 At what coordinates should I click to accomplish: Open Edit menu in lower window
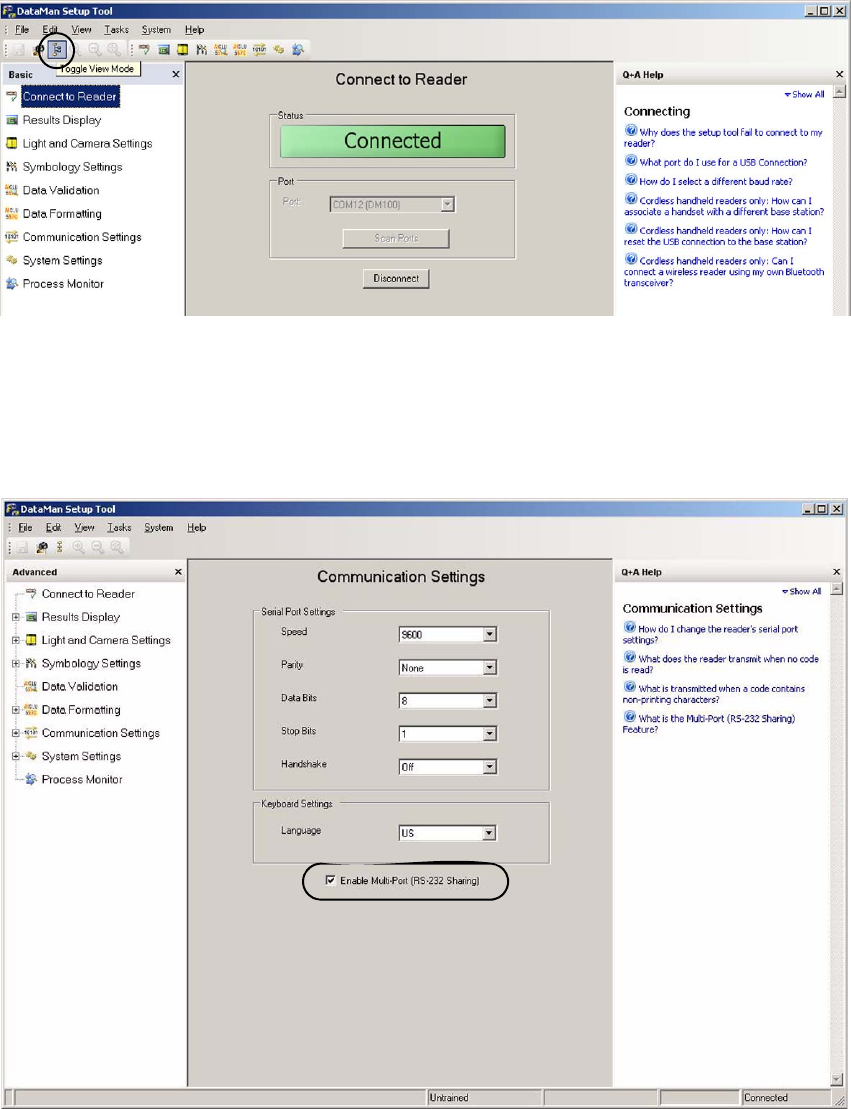pyautogui.click(x=53, y=528)
